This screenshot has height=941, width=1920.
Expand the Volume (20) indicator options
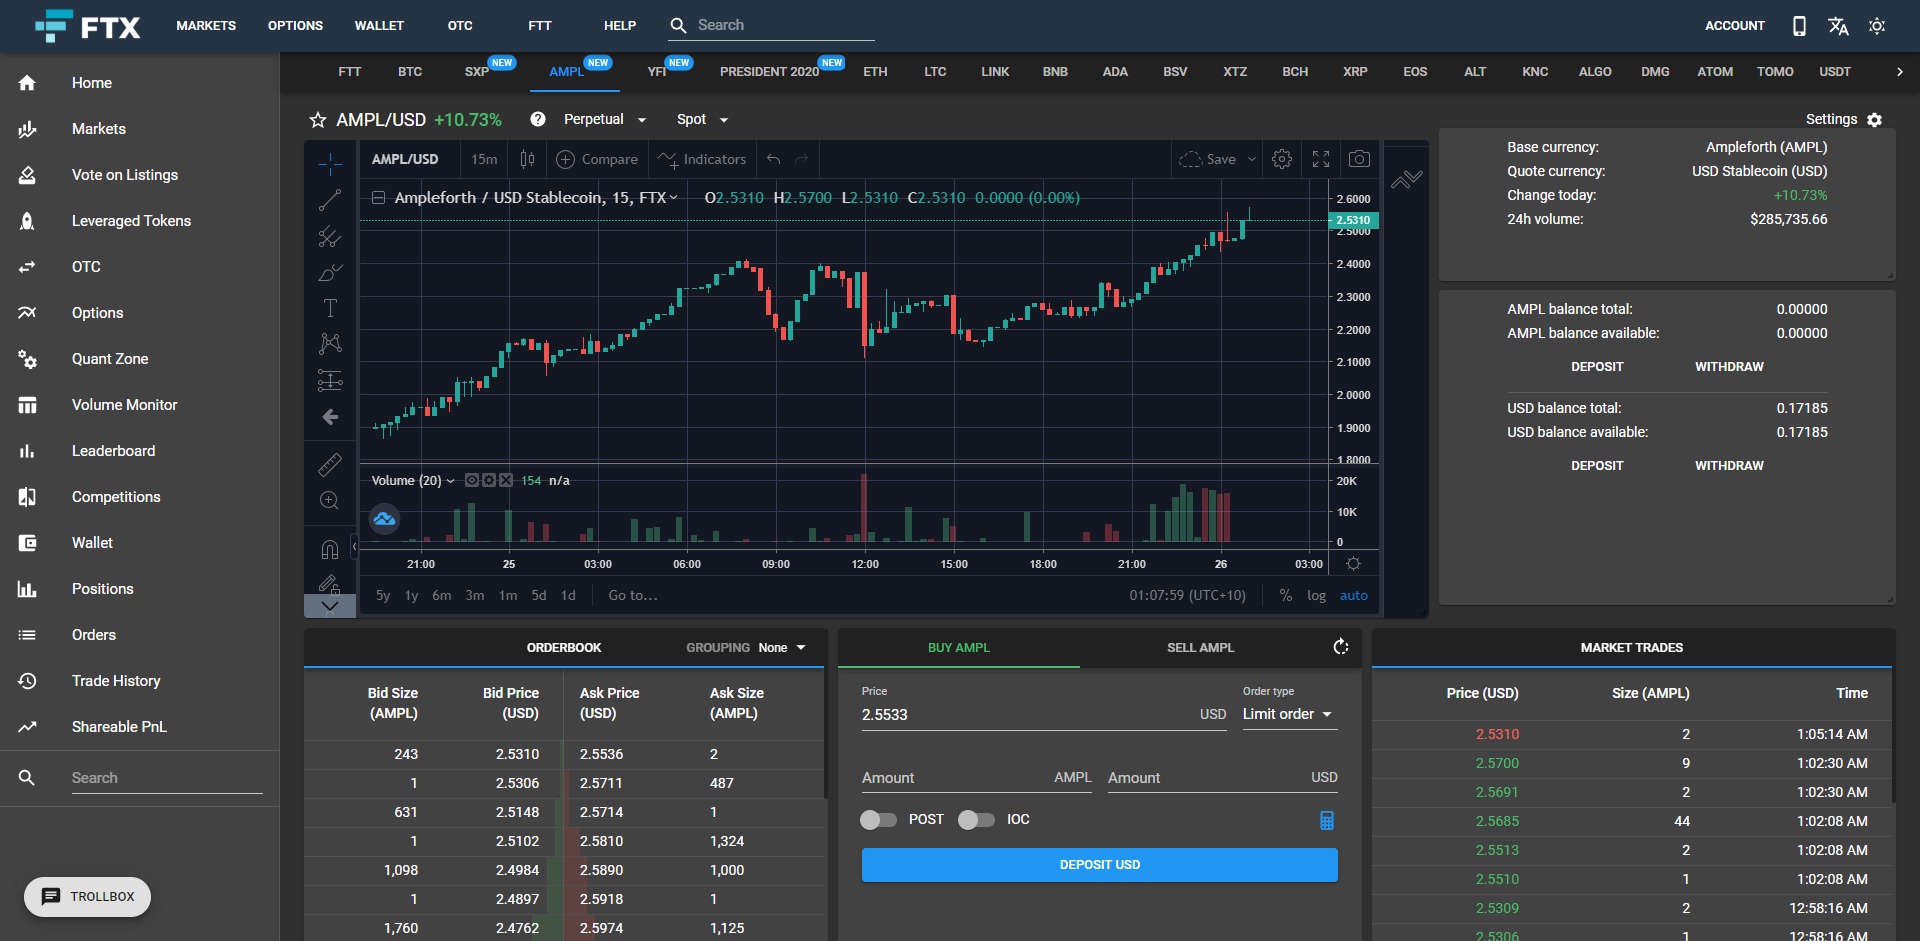point(450,481)
